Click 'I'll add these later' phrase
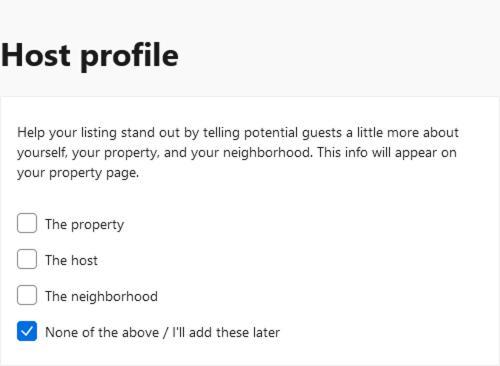 click(226, 332)
